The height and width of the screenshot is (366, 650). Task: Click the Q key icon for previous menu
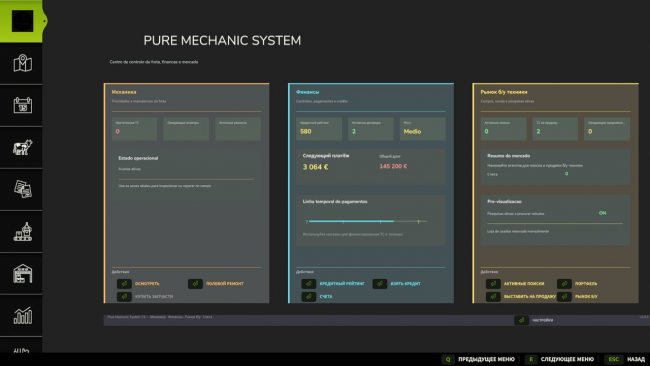click(x=447, y=359)
